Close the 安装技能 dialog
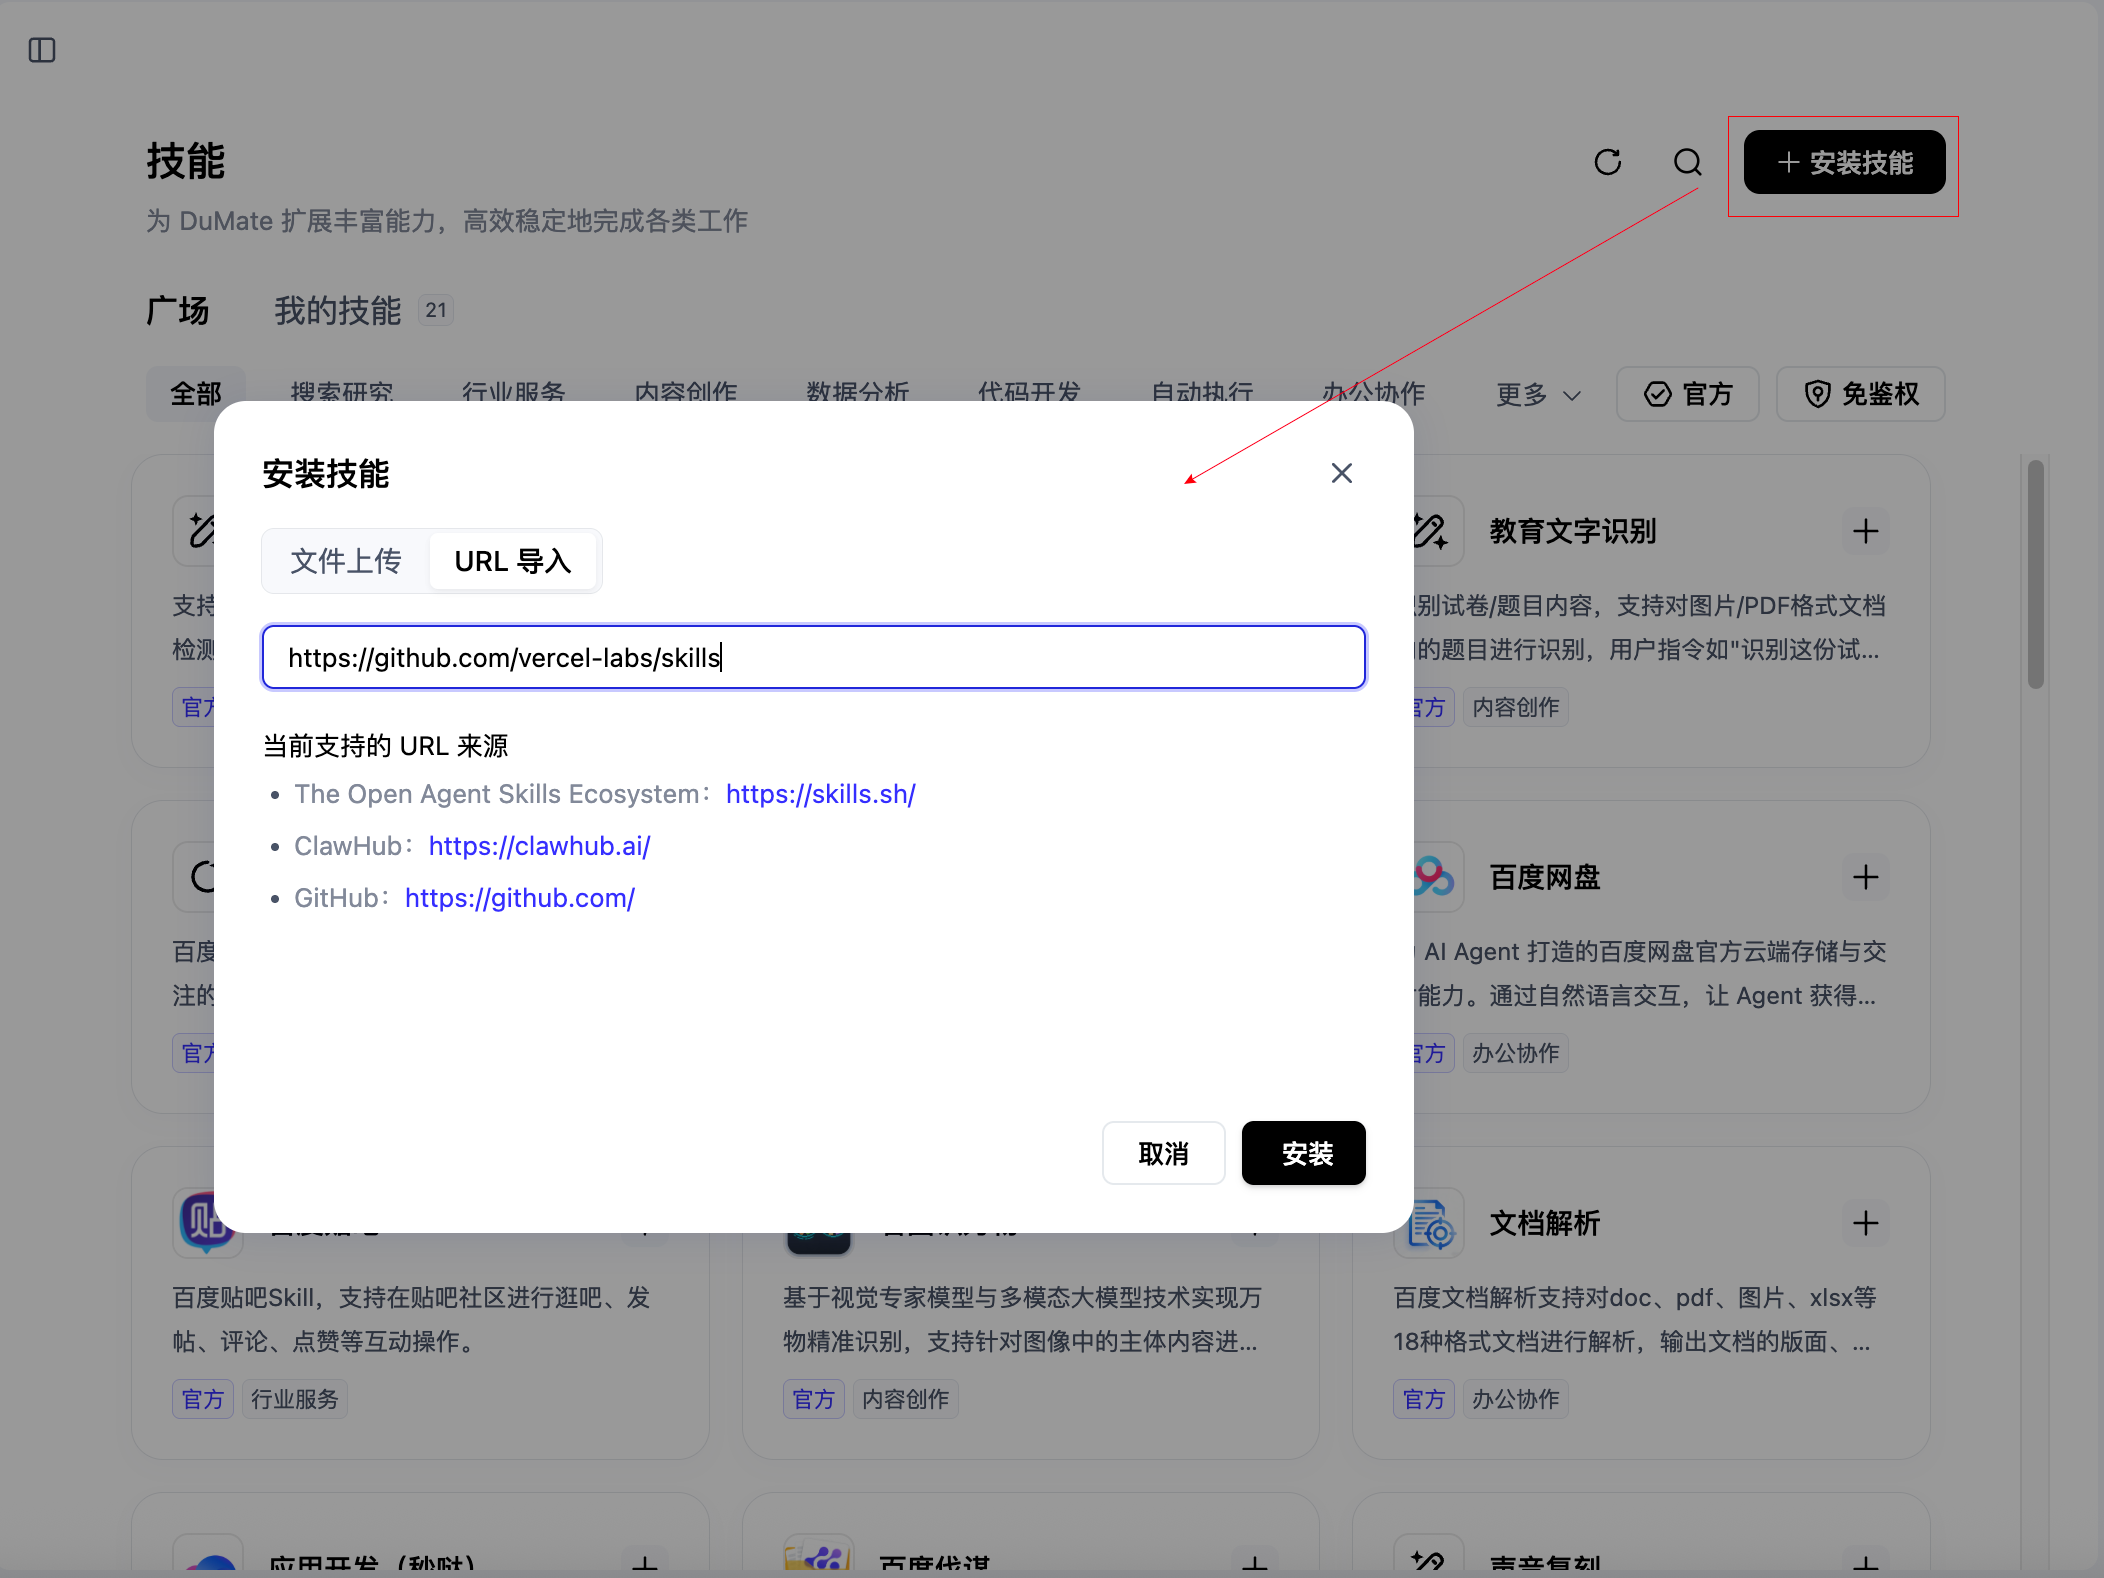Image resolution: width=2104 pixels, height=1578 pixels. (x=1342, y=473)
